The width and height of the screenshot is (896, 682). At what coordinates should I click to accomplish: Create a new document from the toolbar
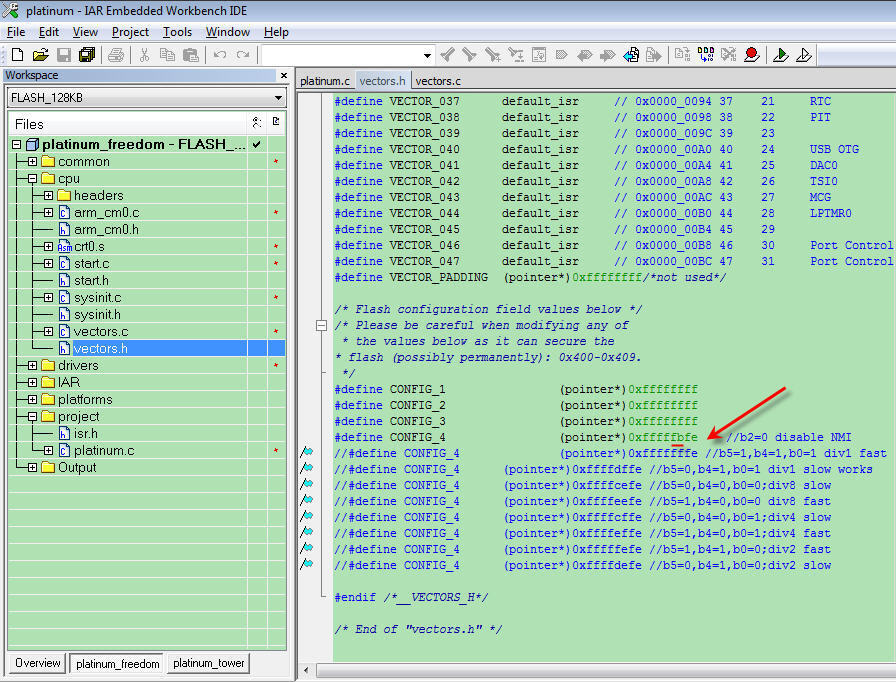(18, 55)
